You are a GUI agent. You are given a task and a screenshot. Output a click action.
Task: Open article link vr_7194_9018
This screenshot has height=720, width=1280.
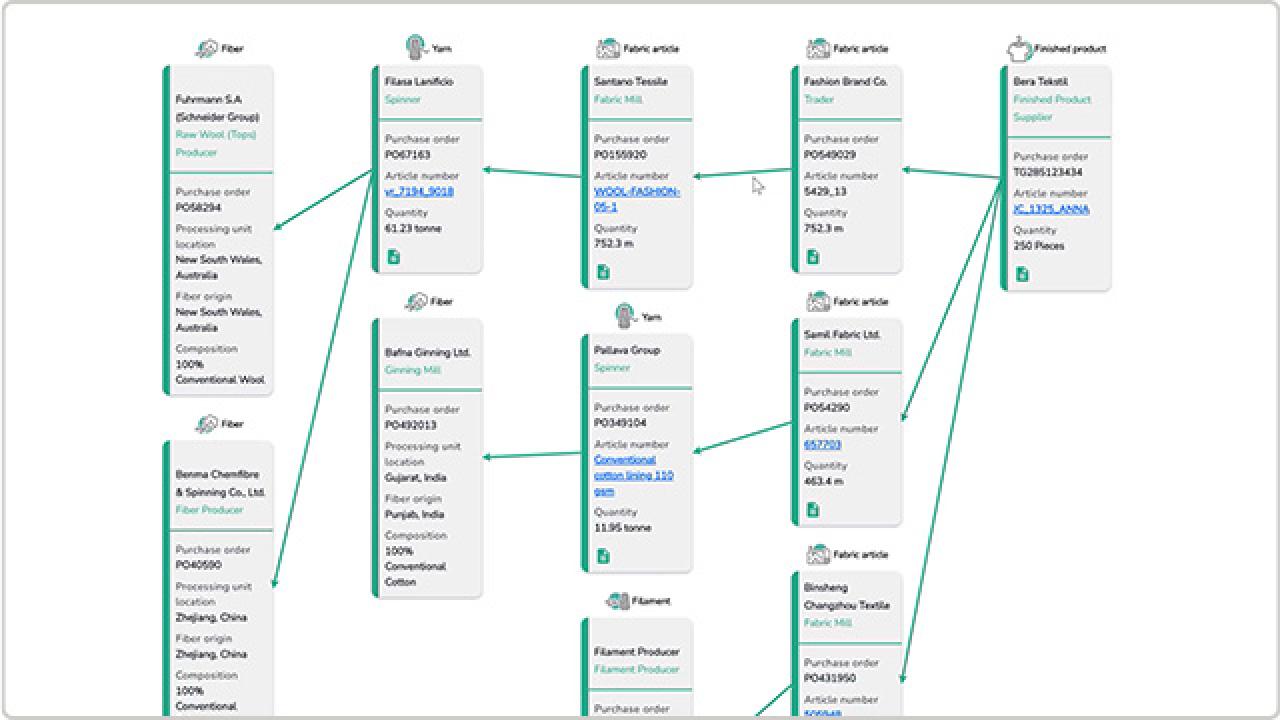419,191
